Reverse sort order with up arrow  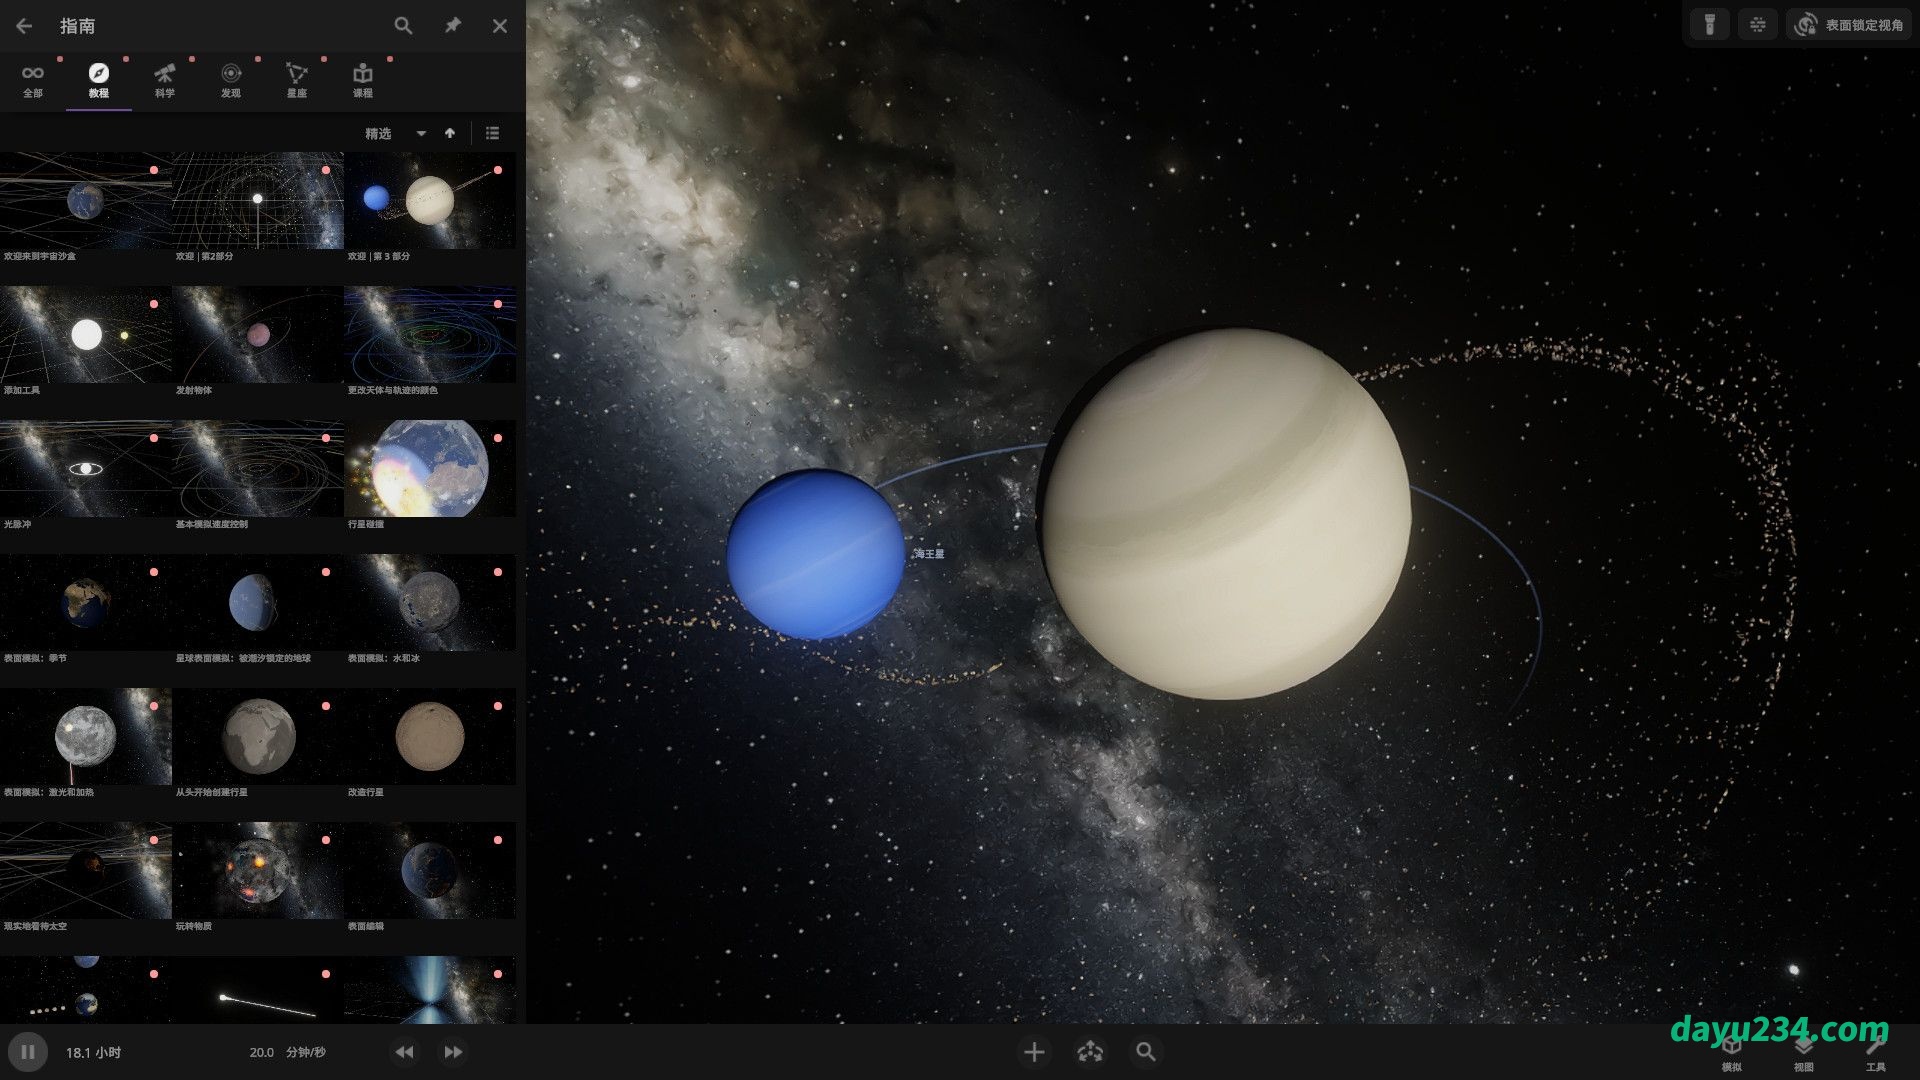point(450,133)
